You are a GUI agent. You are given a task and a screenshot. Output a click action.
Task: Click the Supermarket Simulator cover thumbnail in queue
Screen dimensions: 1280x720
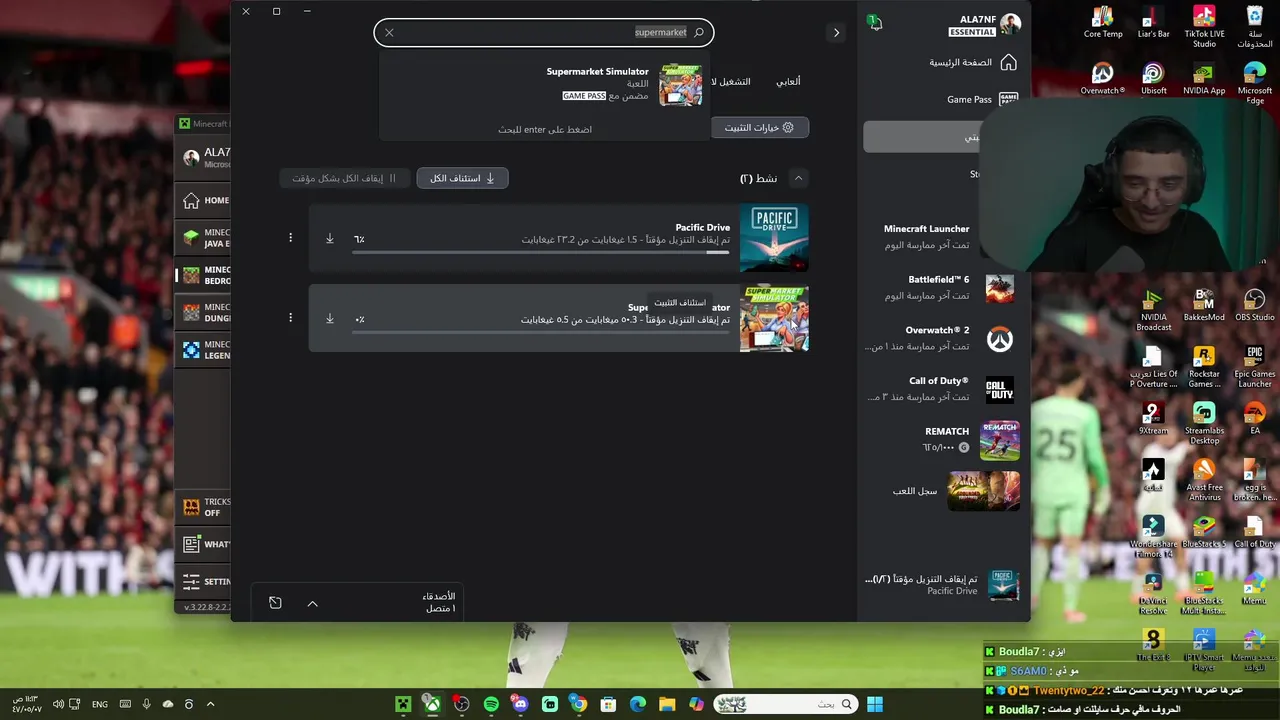774,319
